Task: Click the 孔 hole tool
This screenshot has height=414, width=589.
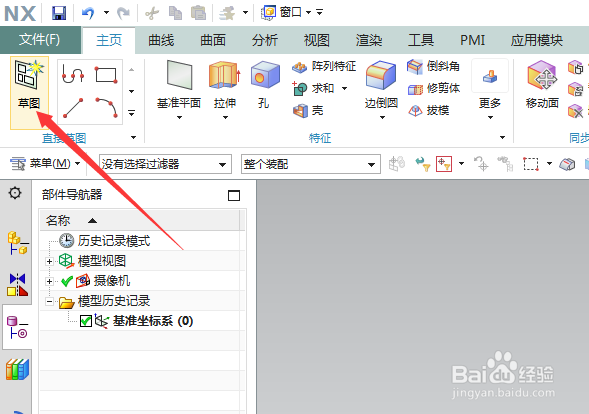Action: (x=264, y=85)
